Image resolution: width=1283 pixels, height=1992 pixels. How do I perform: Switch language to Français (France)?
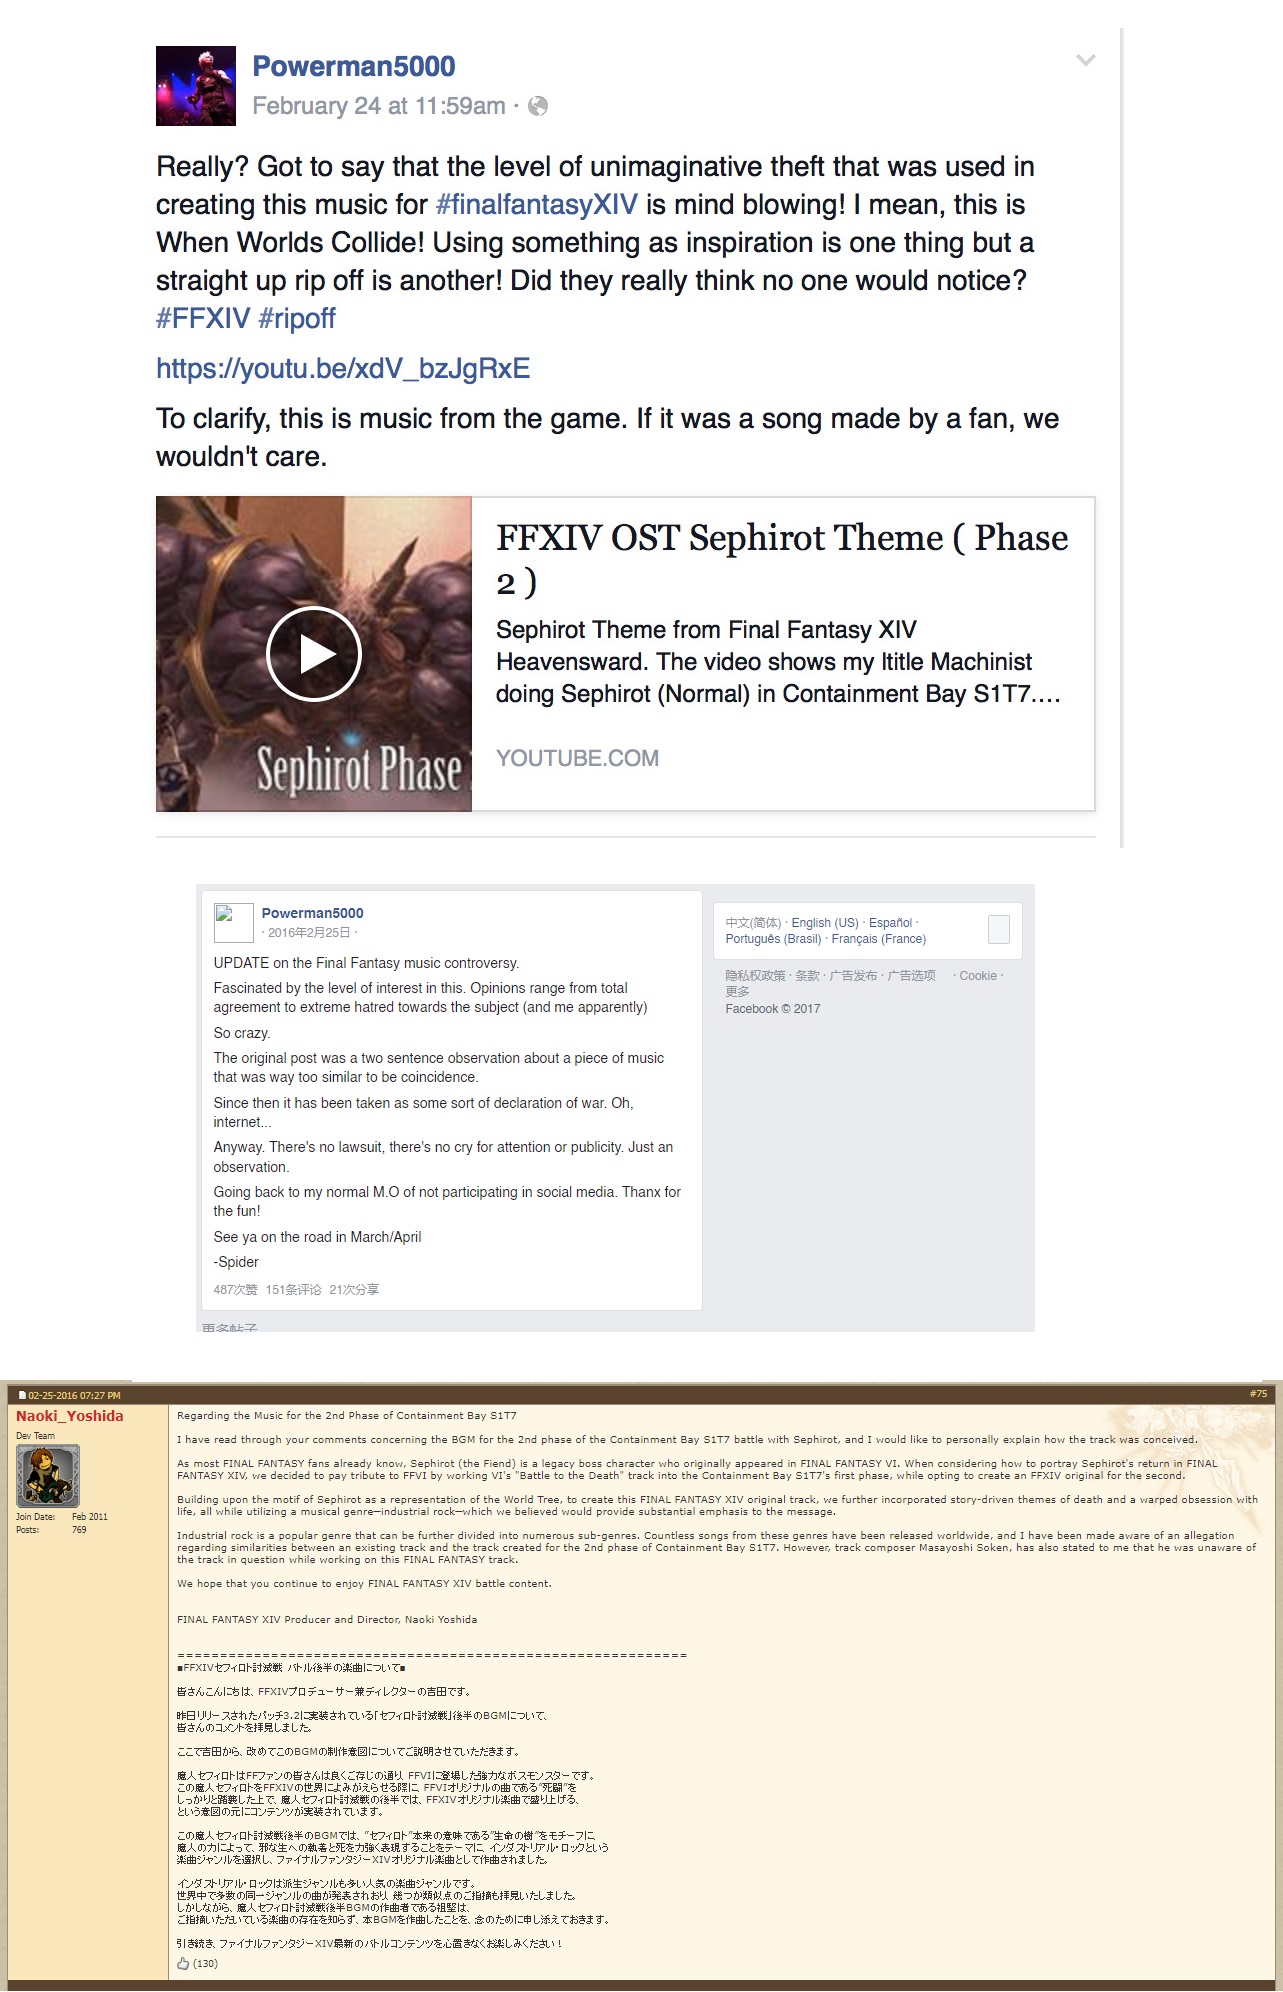tap(879, 939)
